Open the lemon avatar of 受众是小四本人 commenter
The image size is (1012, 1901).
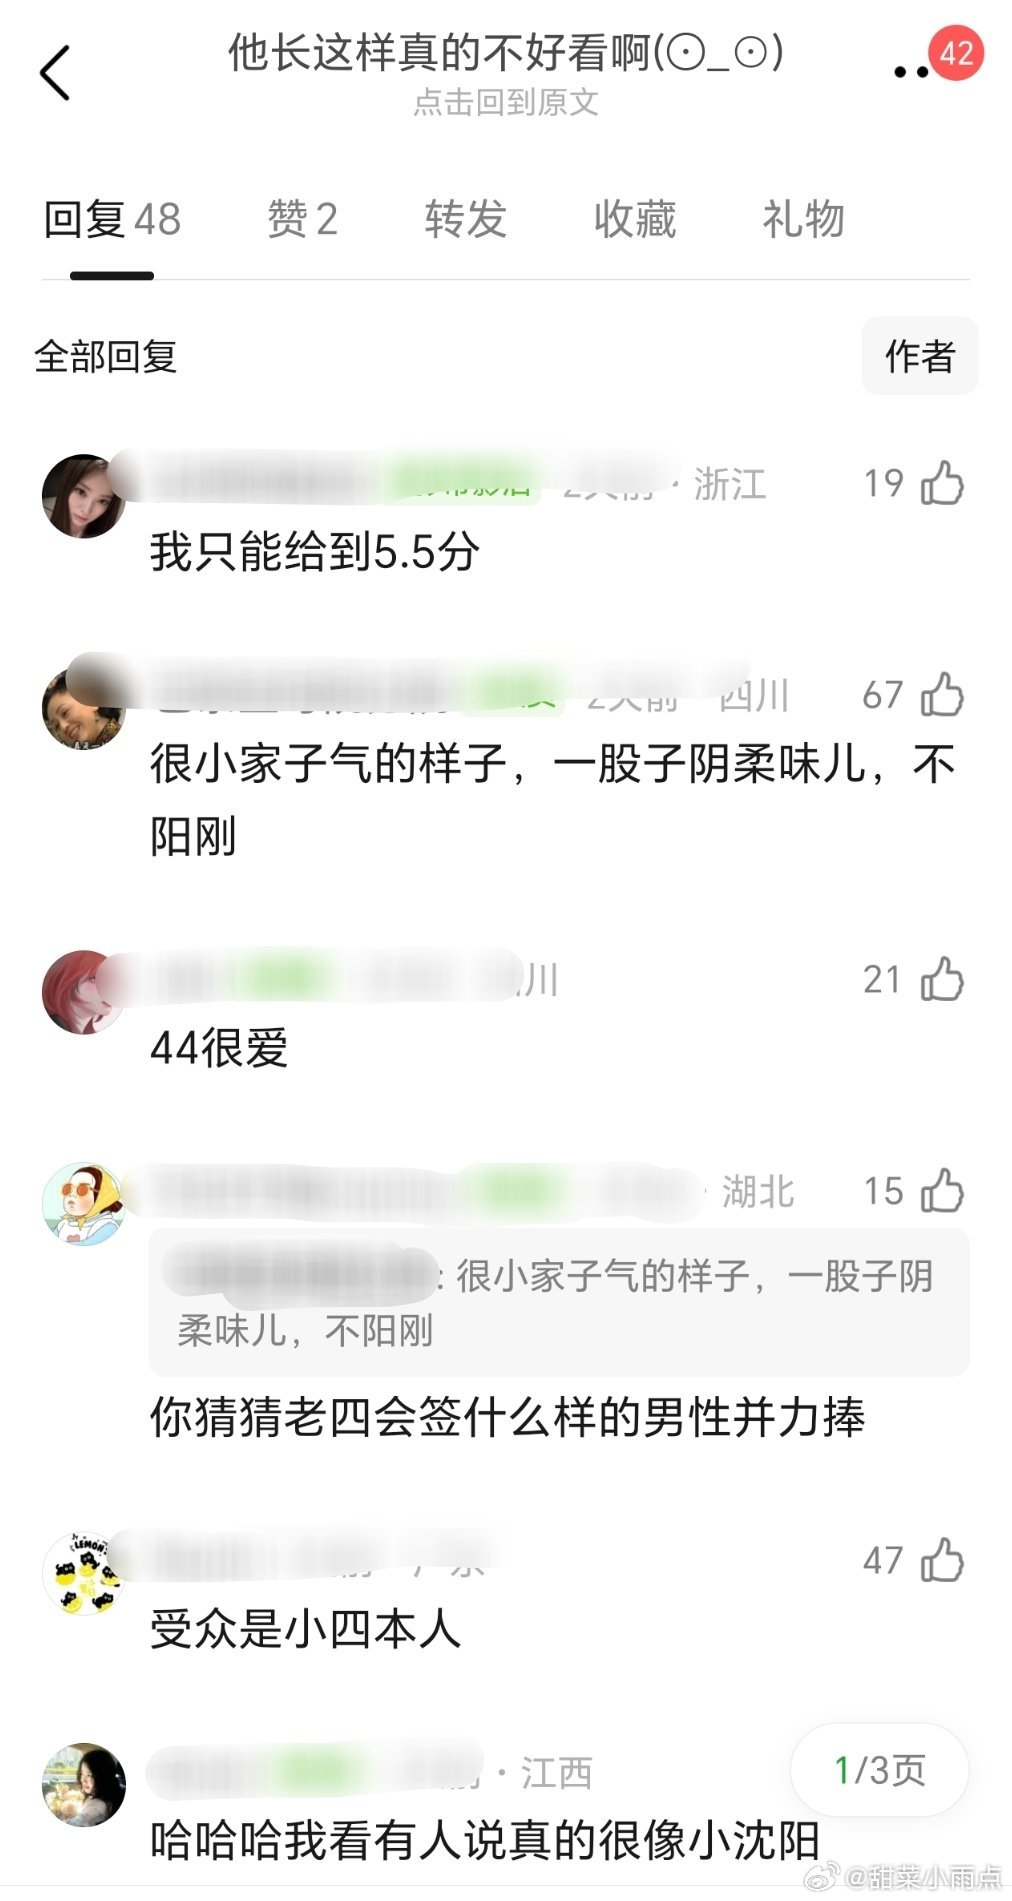click(84, 1573)
